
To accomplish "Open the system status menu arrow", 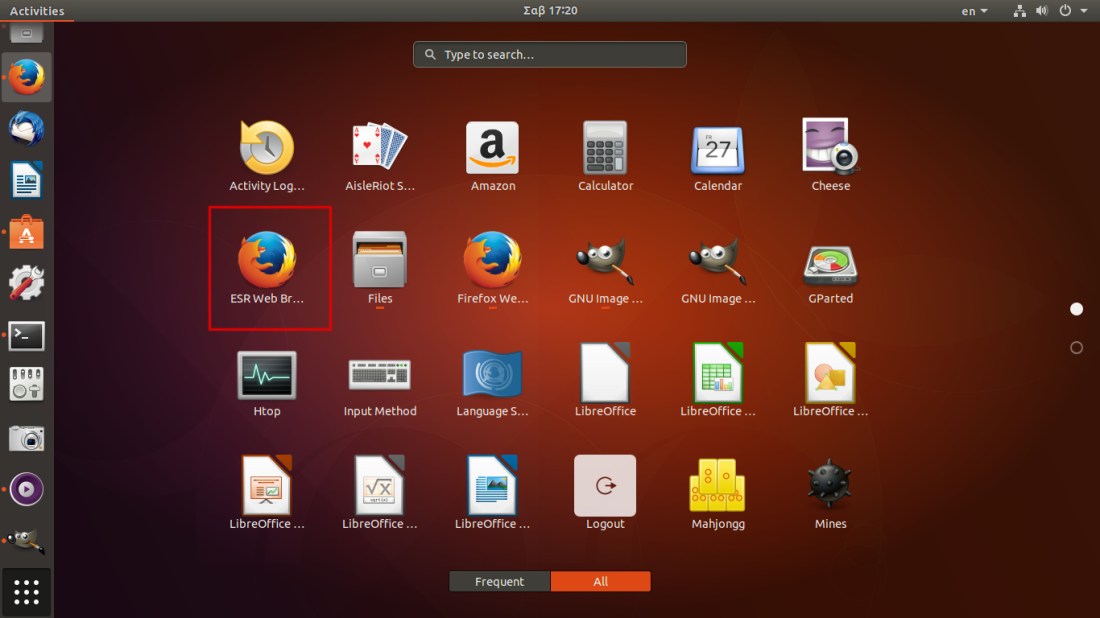I will [x=1083, y=11].
